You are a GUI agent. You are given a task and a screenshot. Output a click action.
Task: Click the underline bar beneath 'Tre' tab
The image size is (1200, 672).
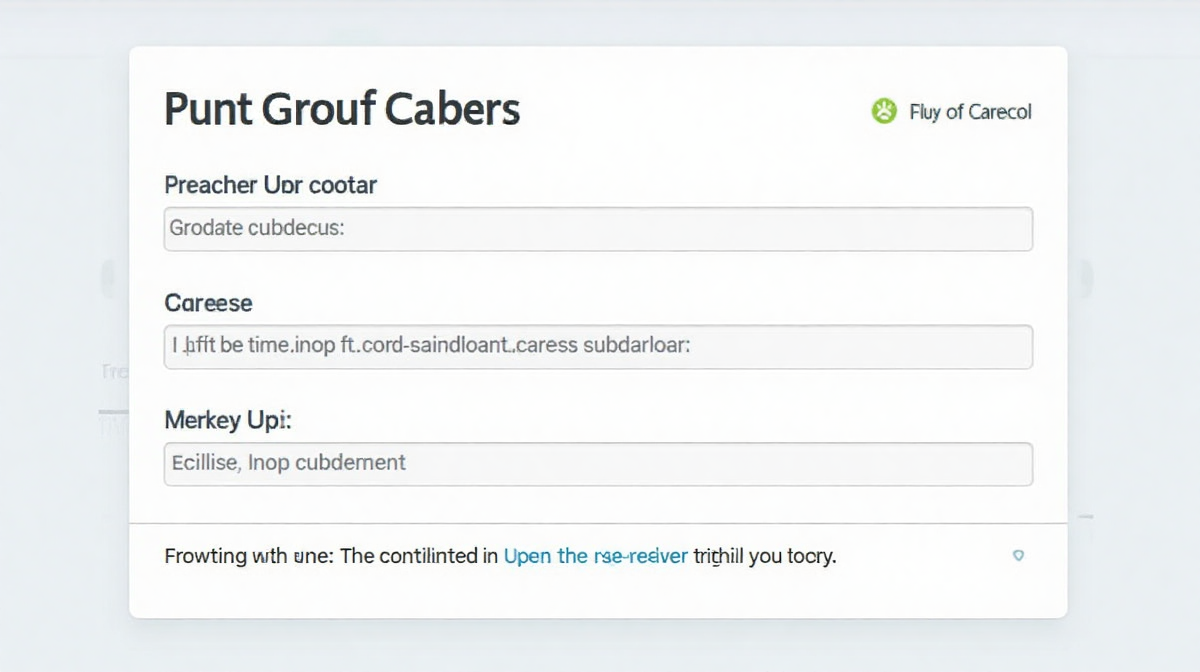coord(113,412)
